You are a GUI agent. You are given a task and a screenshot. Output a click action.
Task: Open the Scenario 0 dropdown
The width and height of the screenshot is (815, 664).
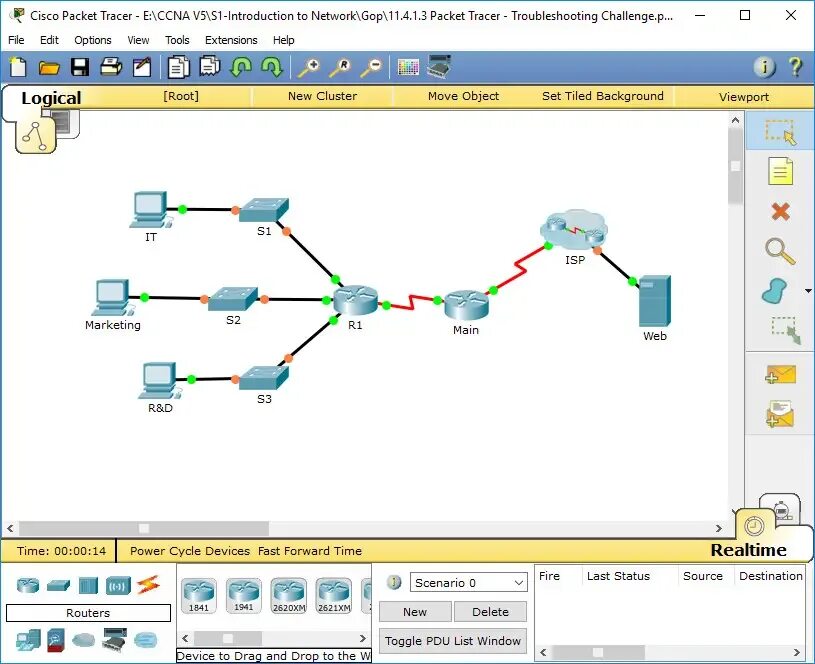467,582
